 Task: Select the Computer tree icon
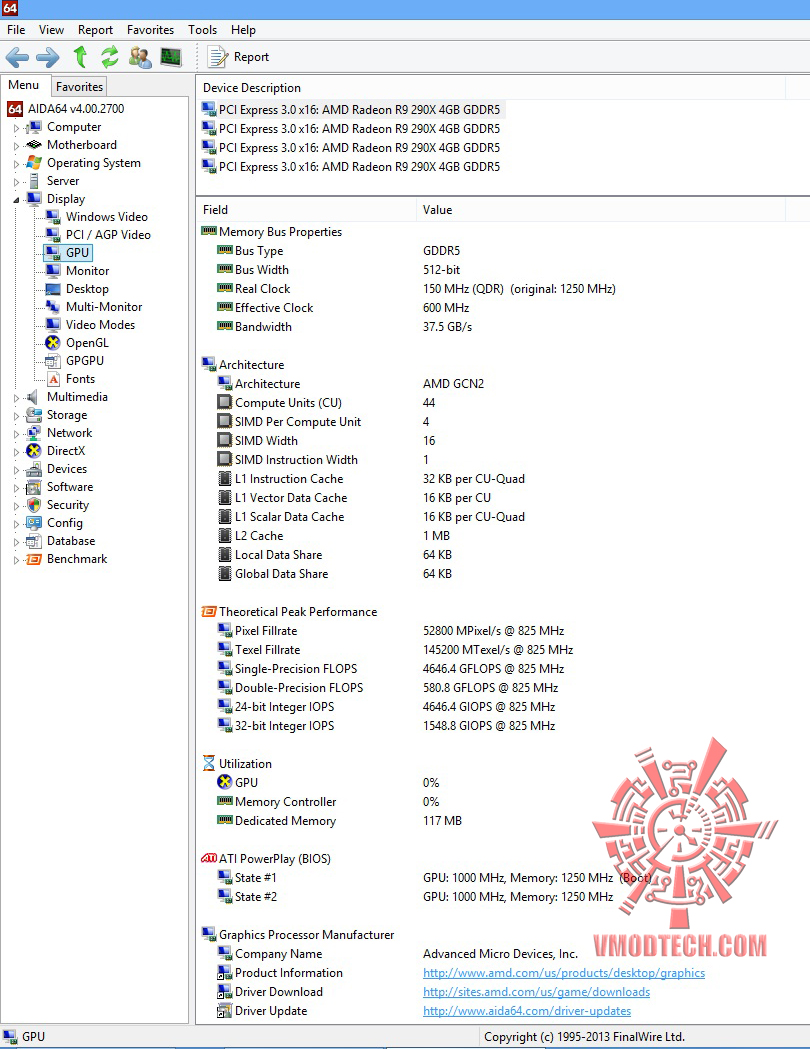tap(33, 127)
